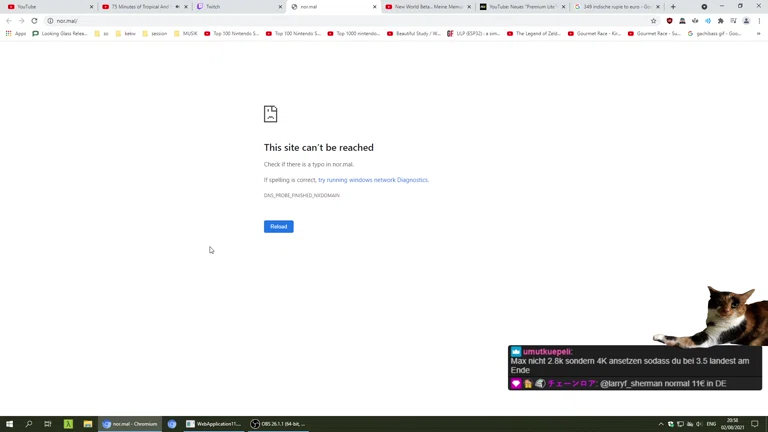Open Windows taskbar search
The height and width of the screenshot is (432, 768).
tap(28, 424)
